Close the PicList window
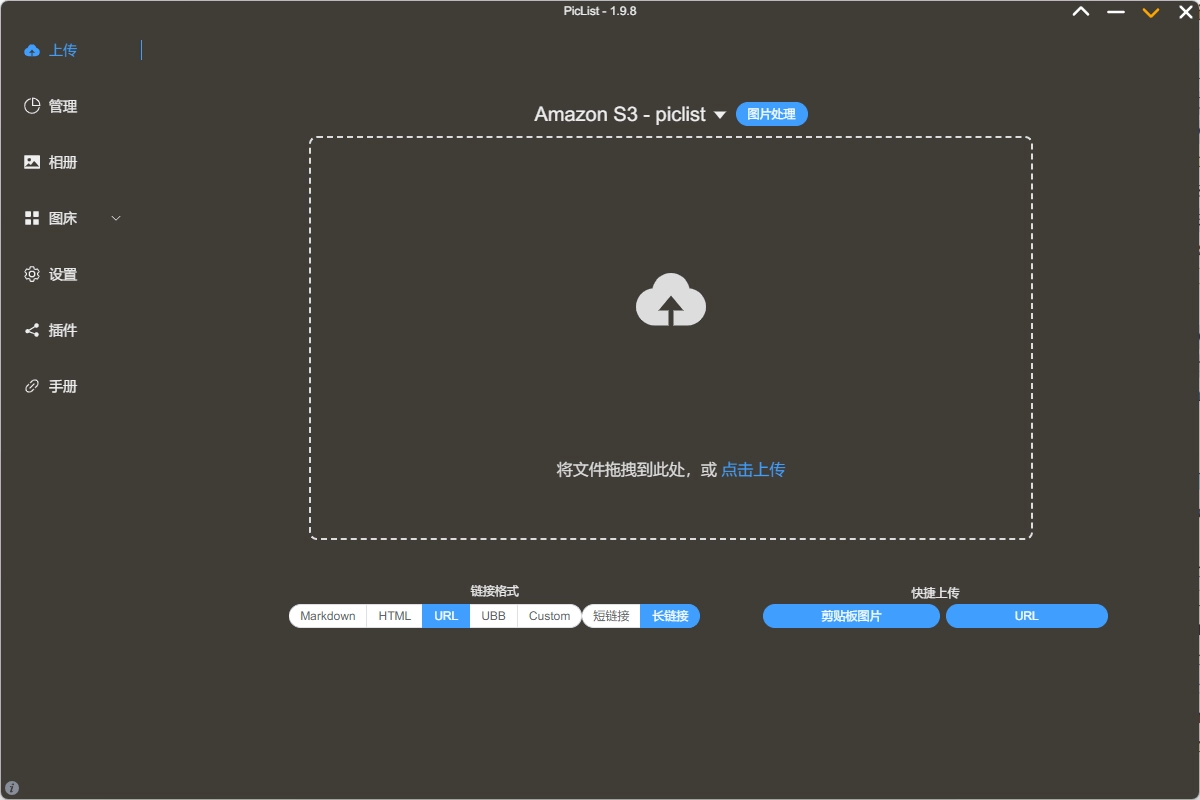The width and height of the screenshot is (1200, 800). coord(1186,12)
